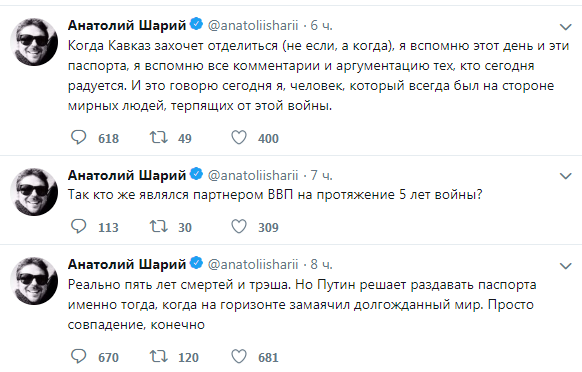582x372 pixels.
Task: Click the 6 ч. timestamp link
Action: tap(321, 25)
